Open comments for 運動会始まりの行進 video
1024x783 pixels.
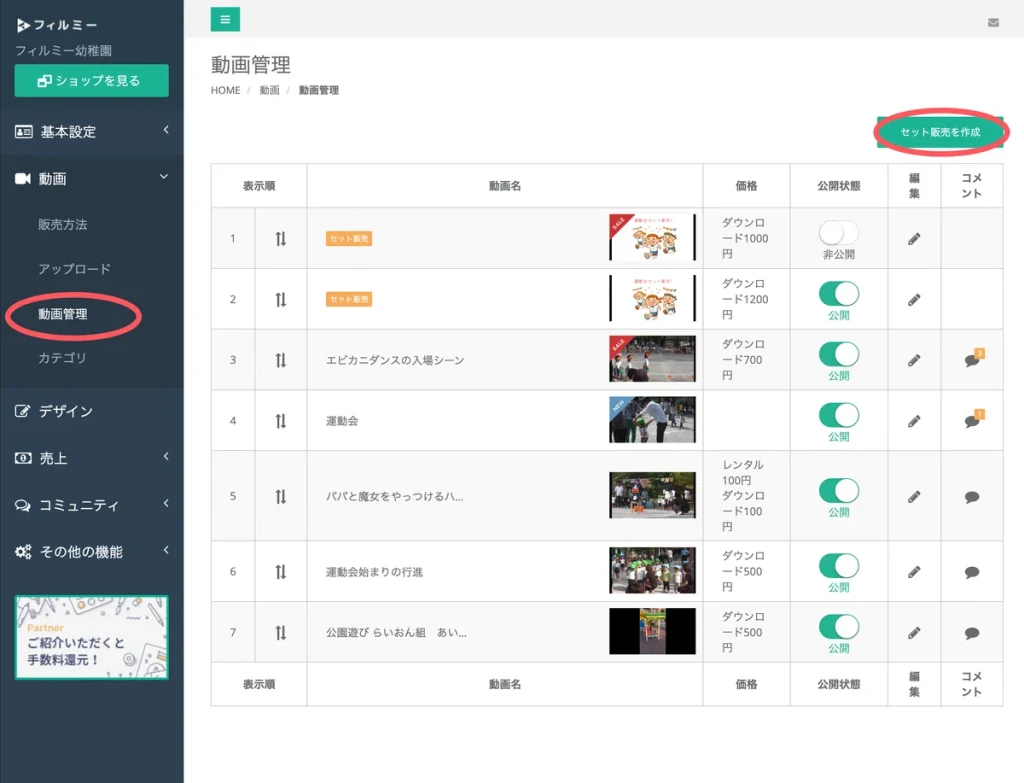[x=971, y=572]
